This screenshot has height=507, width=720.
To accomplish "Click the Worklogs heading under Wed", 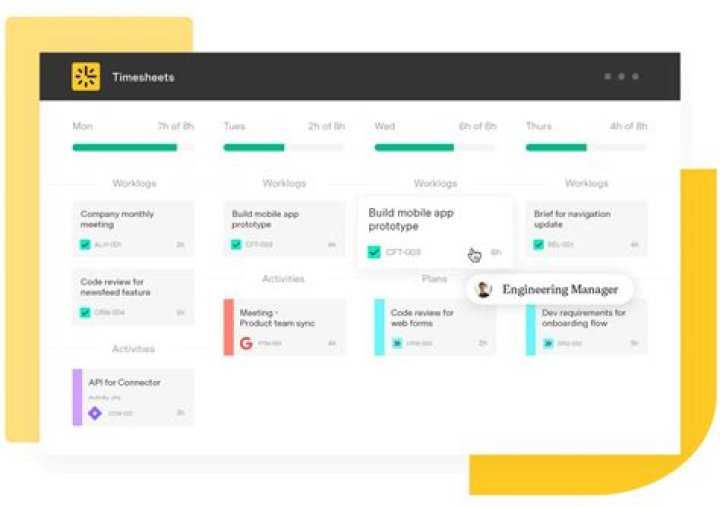I will point(435,183).
